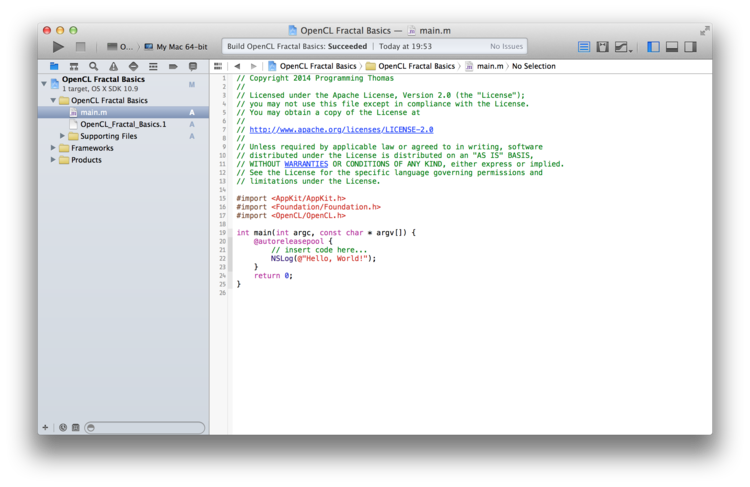Open the Apache license URL link
This screenshot has height=487, width=750.
click(x=341, y=130)
